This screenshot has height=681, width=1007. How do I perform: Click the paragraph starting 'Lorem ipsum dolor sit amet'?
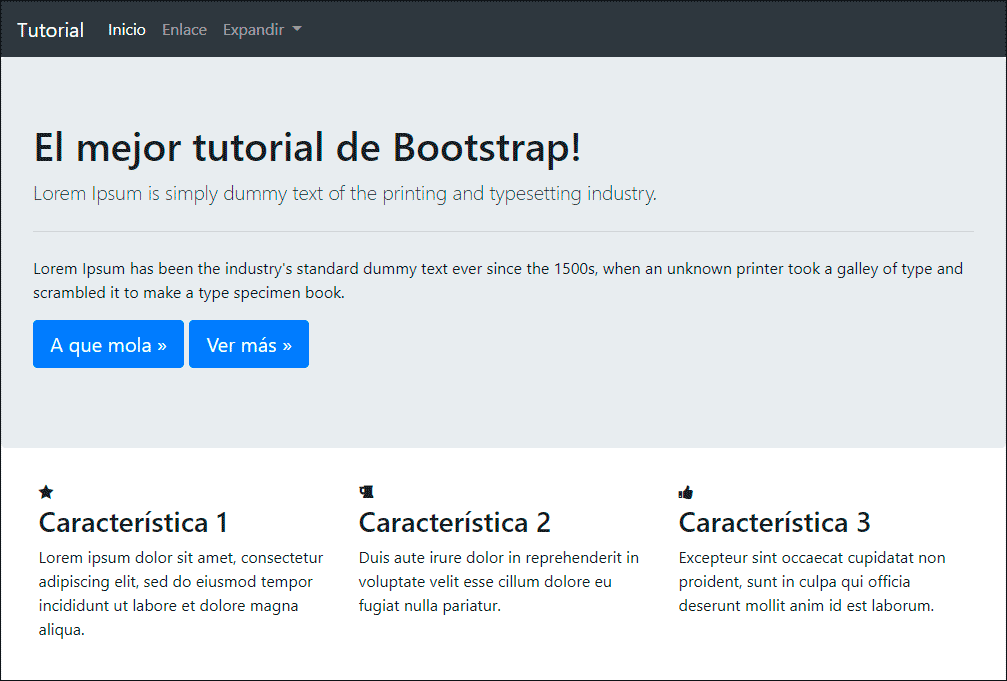[181, 594]
